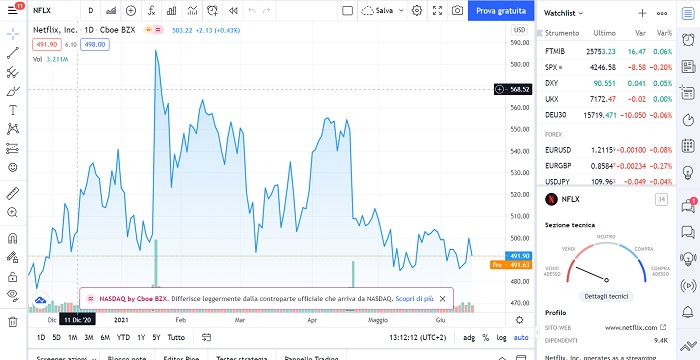The image size is (700, 360).
Task: Select the FTMIB watchlist row
Action: (606, 51)
